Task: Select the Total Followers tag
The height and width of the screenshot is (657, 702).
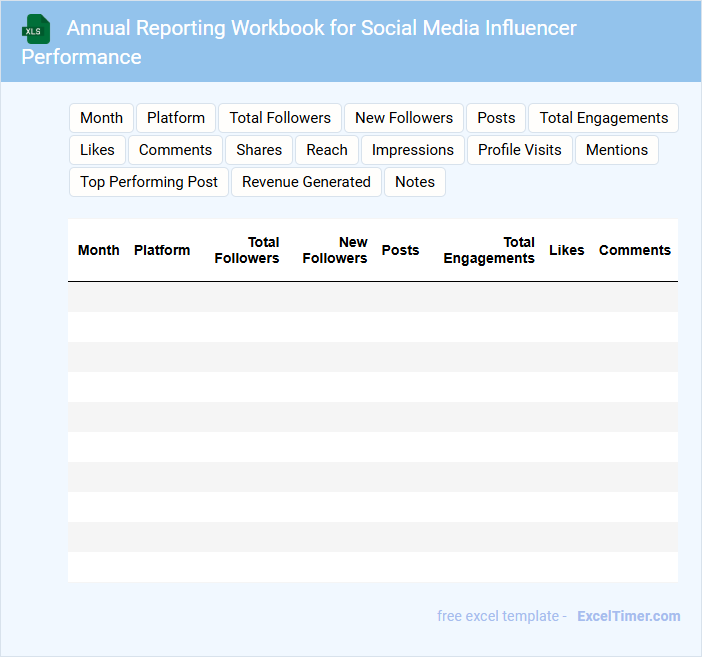Action: pyautogui.click(x=280, y=118)
